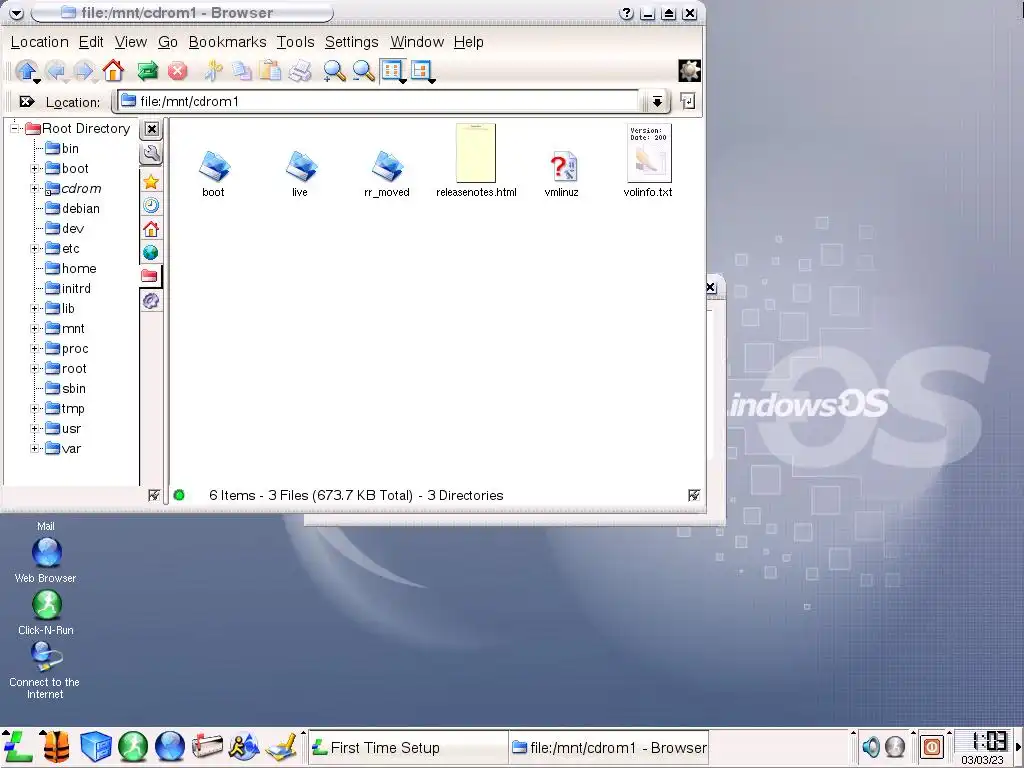Open the sidebar configuration wrench button

151,154
